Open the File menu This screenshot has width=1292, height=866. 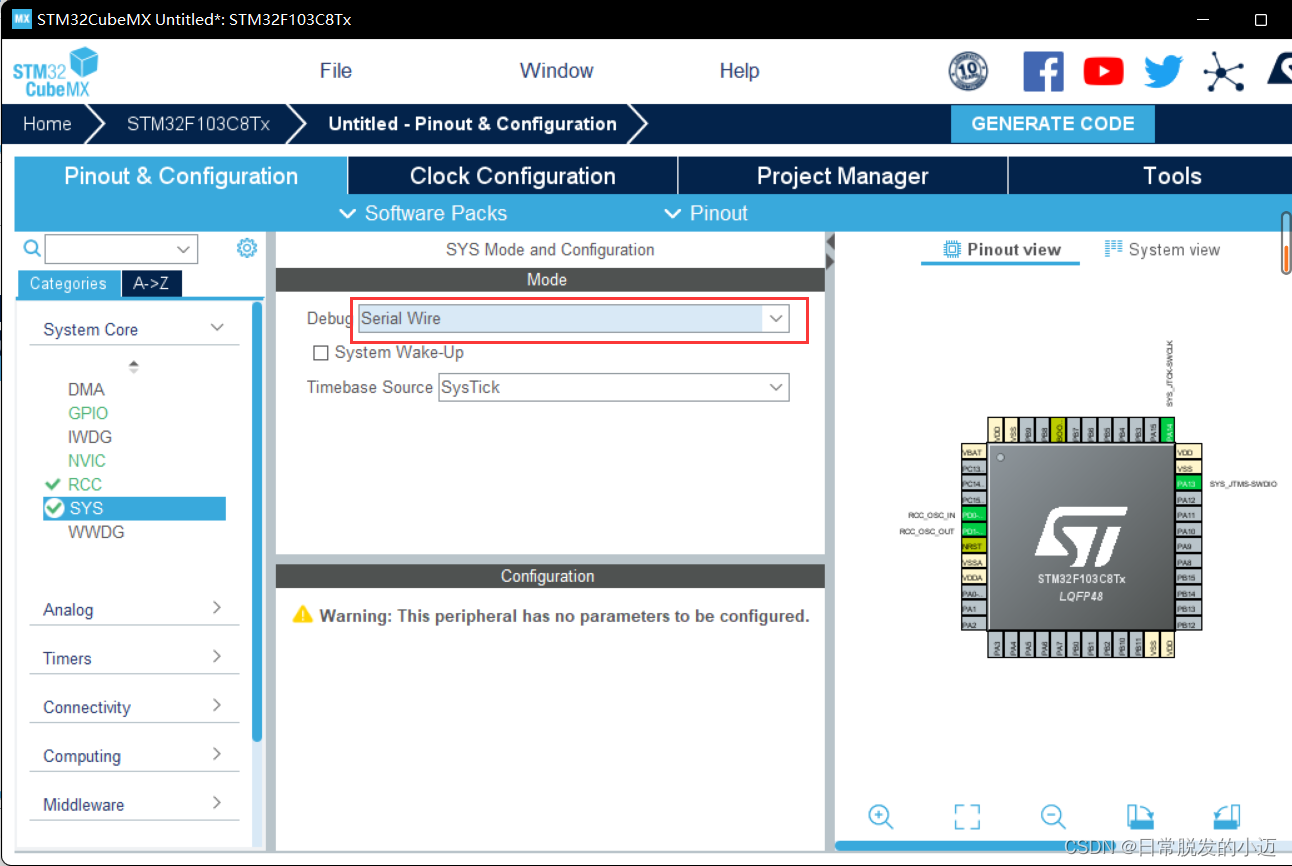[x=336, y=71]
